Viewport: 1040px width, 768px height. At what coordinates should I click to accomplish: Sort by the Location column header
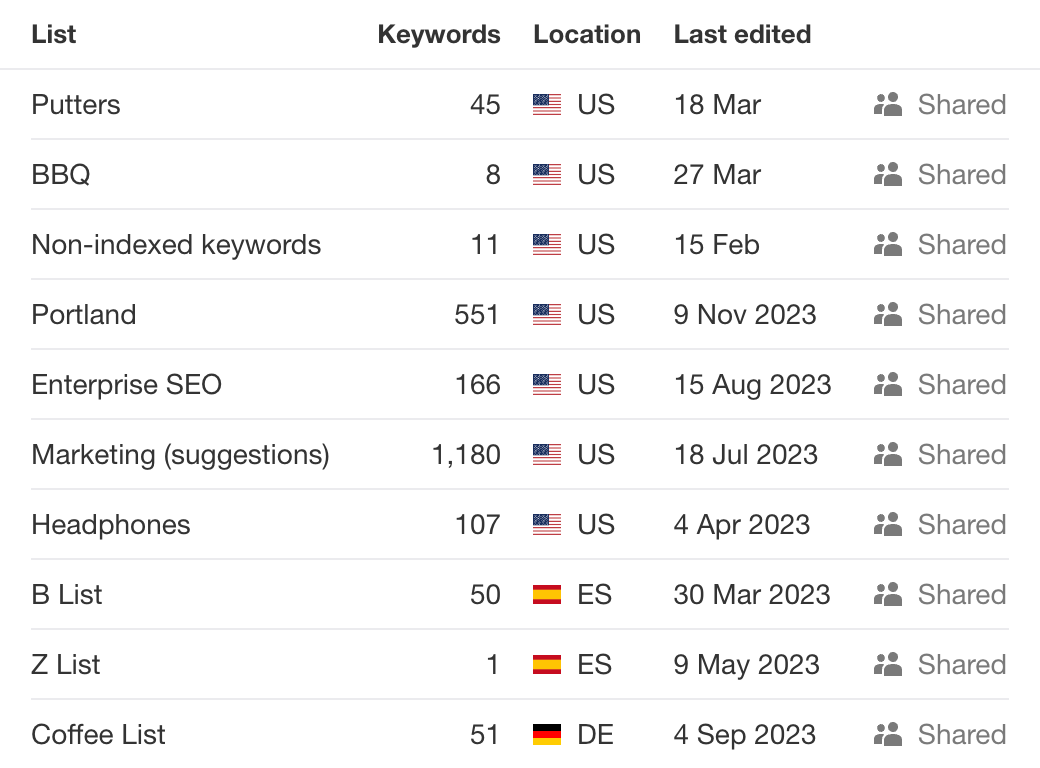coord(587,34)
